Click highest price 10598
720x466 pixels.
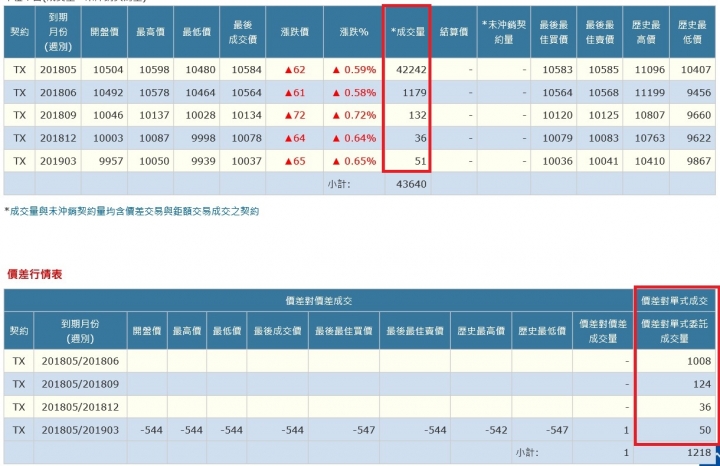point(154,70)
